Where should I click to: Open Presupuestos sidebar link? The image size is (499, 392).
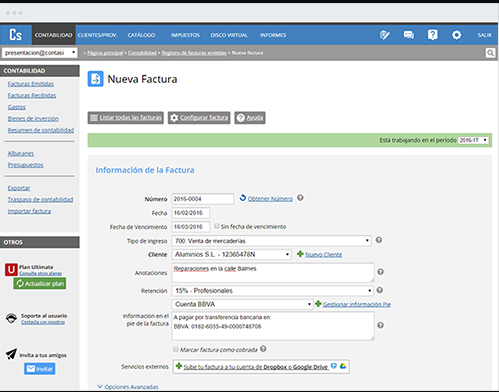coord(25,165)
